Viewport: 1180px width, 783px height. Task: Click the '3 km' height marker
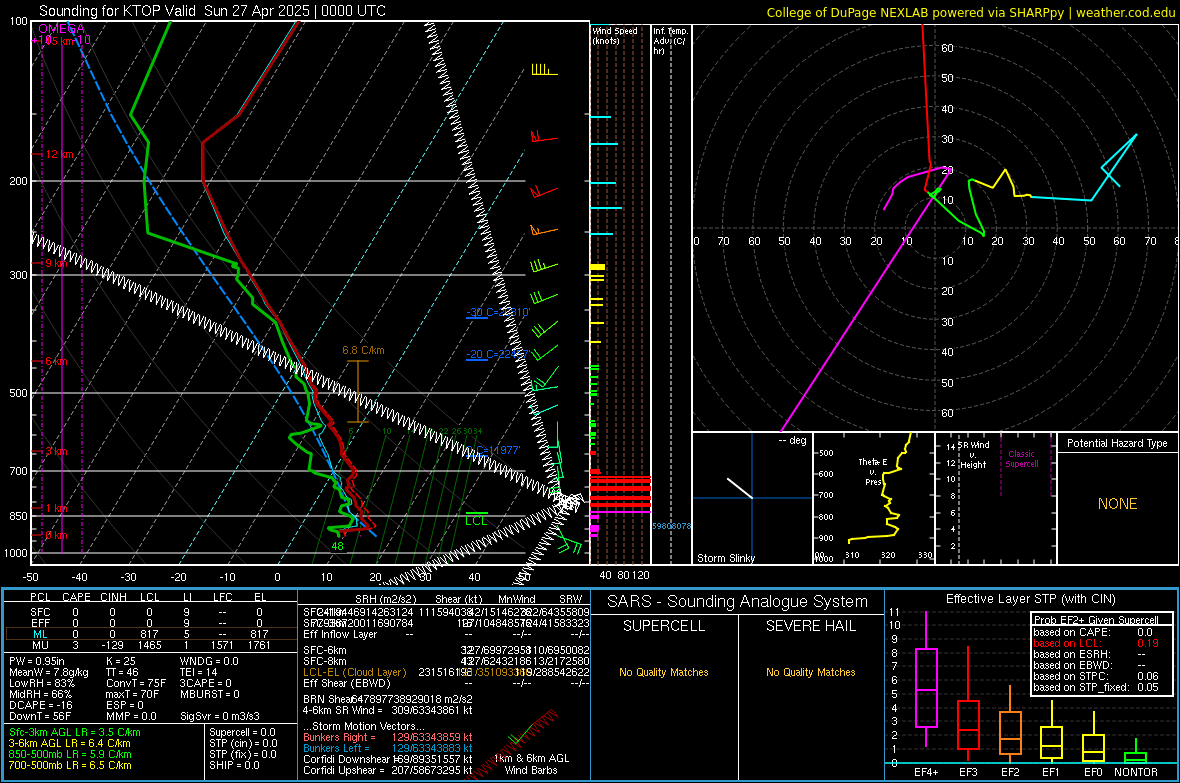(56, 452)
